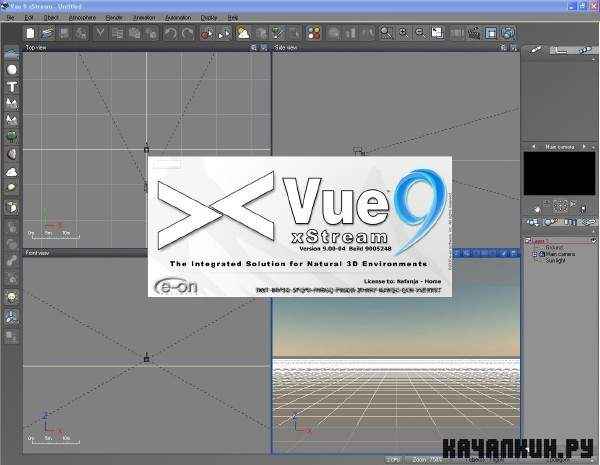Open a scene using the Load icon

pyautogui.click(x=47, y=33)
